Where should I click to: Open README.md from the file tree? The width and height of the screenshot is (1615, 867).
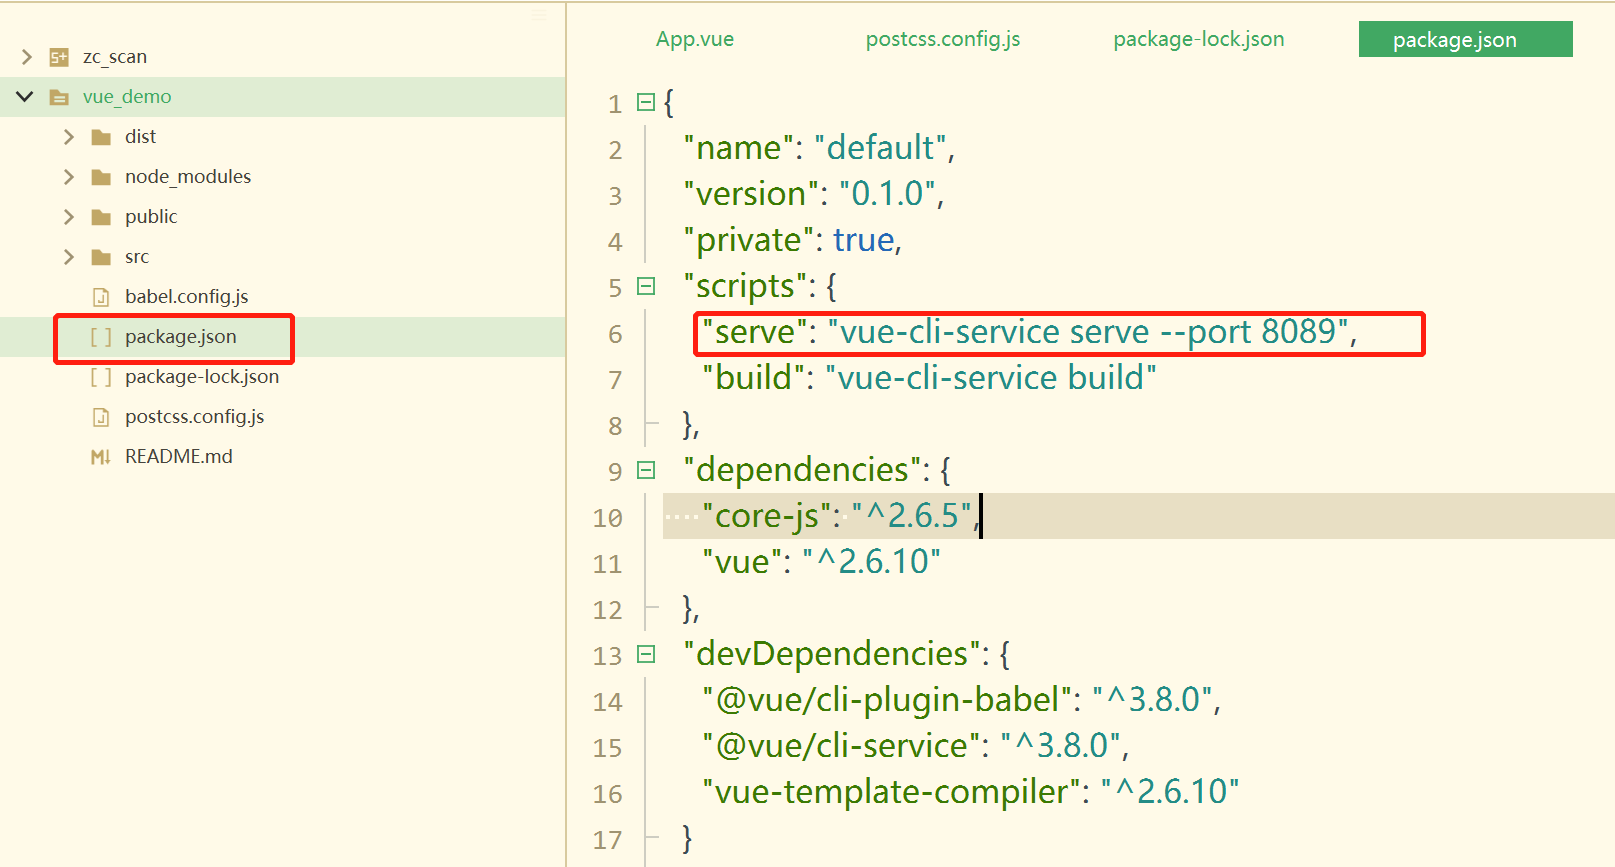coord(179,457)
